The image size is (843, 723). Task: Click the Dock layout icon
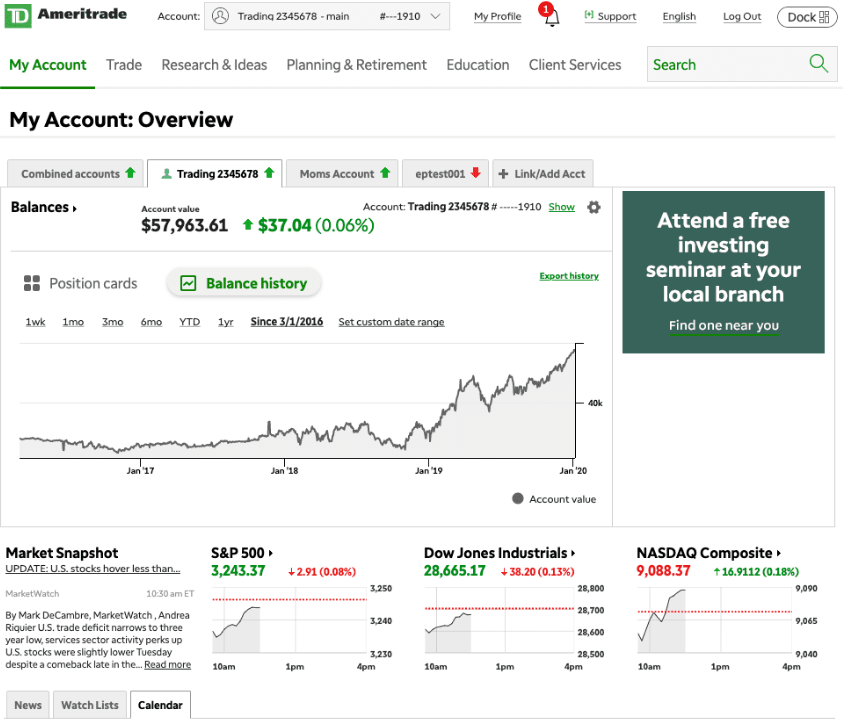click(x=824, y=17)
